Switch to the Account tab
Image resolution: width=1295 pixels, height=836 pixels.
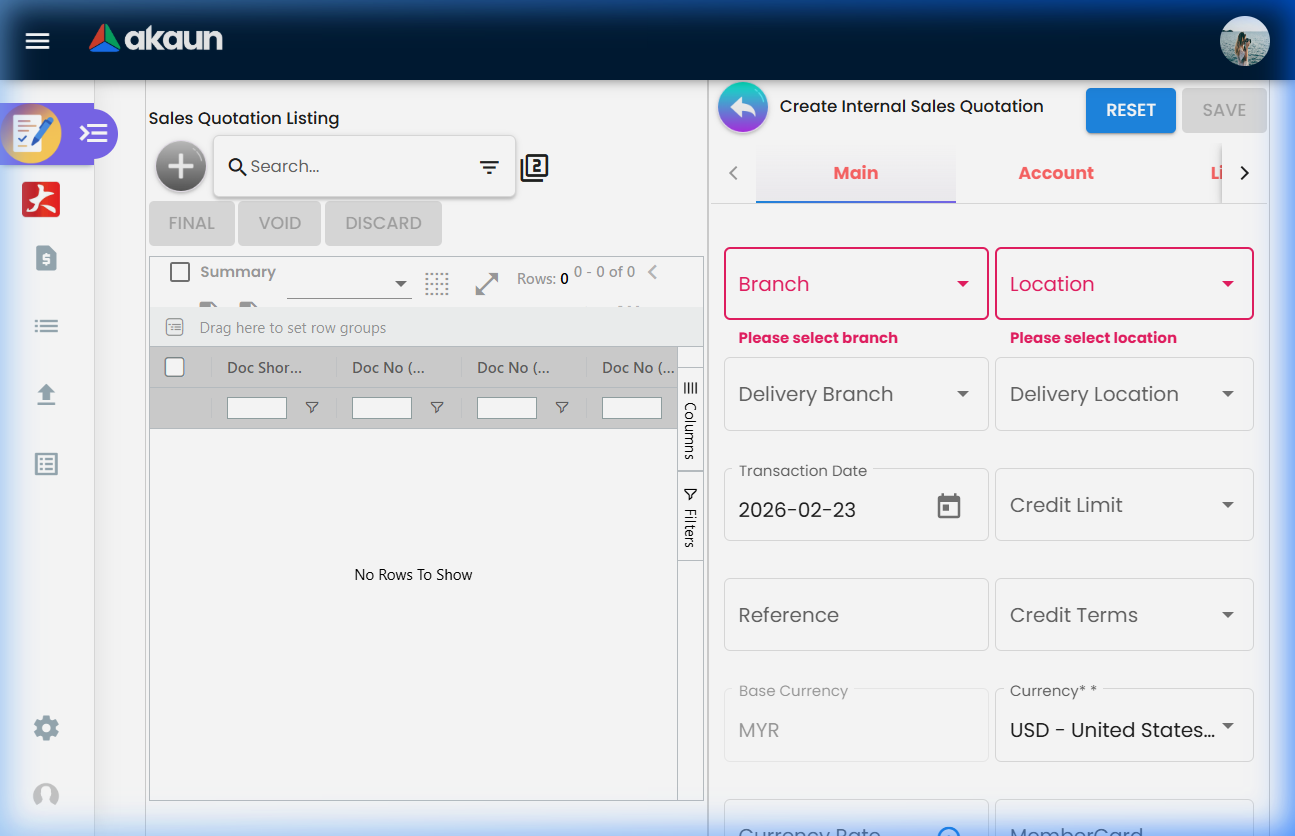[1056, 172]
